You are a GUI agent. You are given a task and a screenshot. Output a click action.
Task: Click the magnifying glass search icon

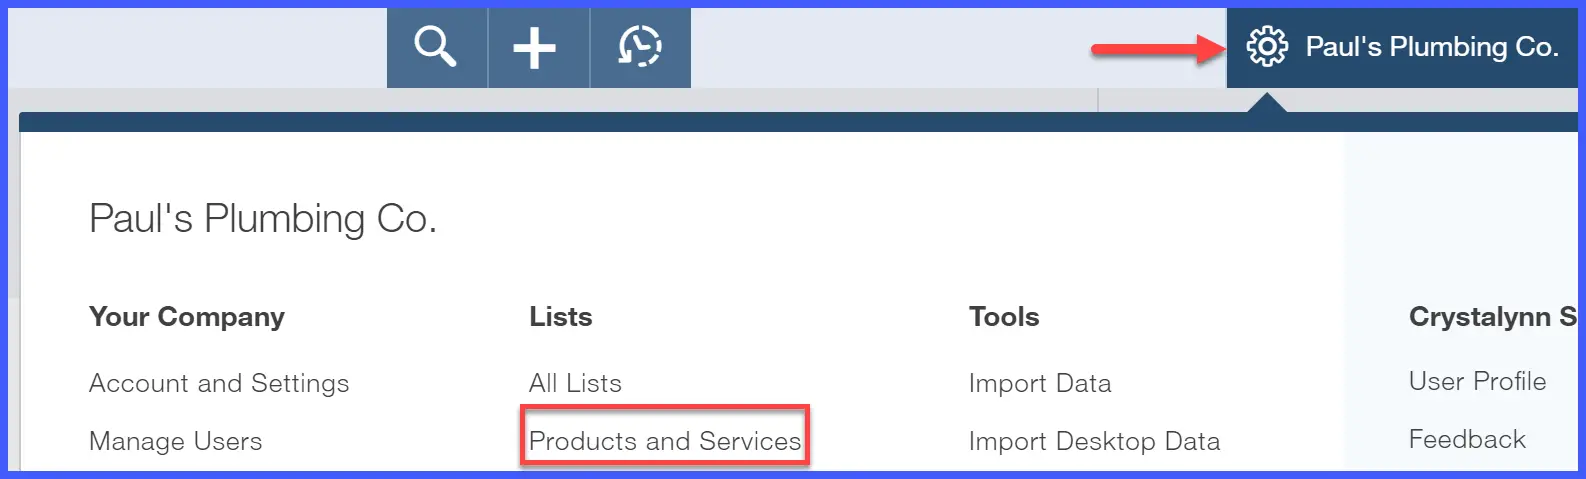(x=436, y=47)
